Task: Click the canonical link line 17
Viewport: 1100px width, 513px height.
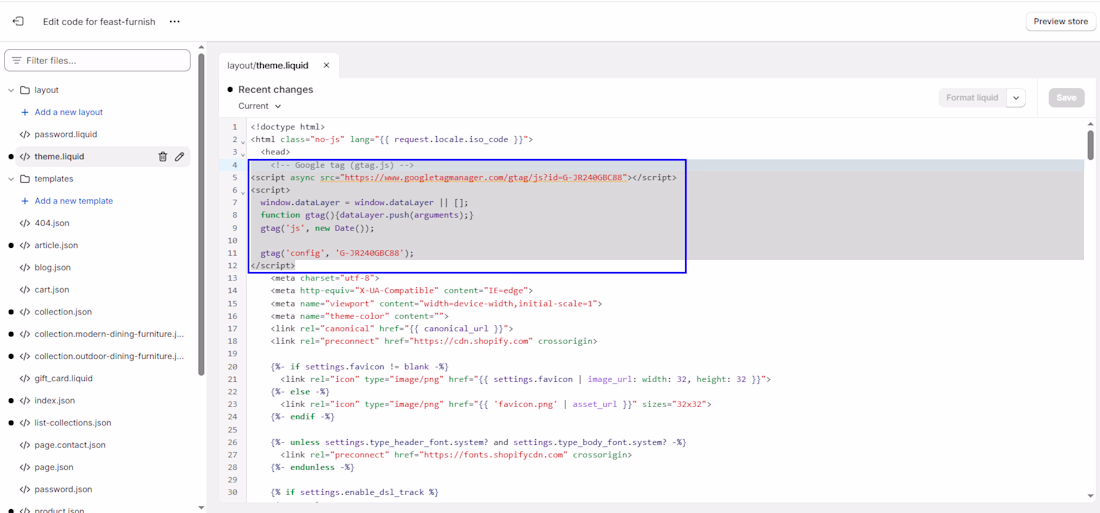Action: (x=391, y=328)
